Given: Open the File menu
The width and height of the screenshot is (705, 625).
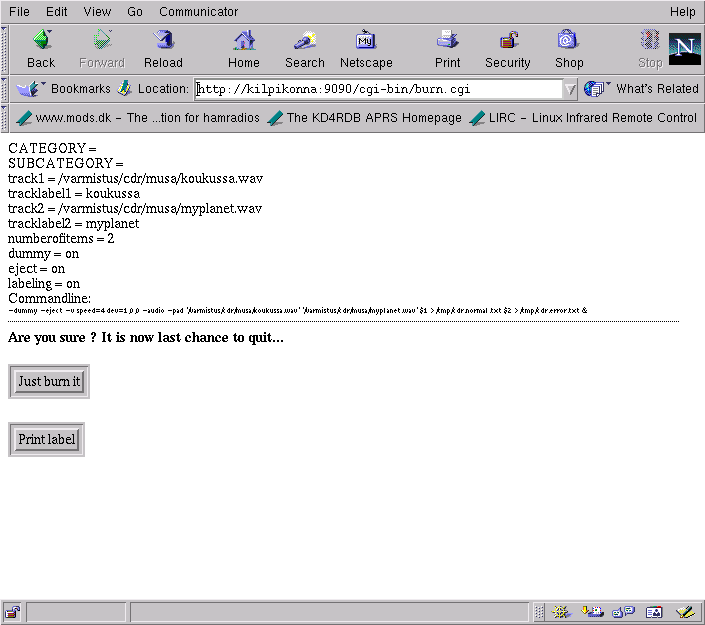Looking at the screenshot, I should 19,12.
